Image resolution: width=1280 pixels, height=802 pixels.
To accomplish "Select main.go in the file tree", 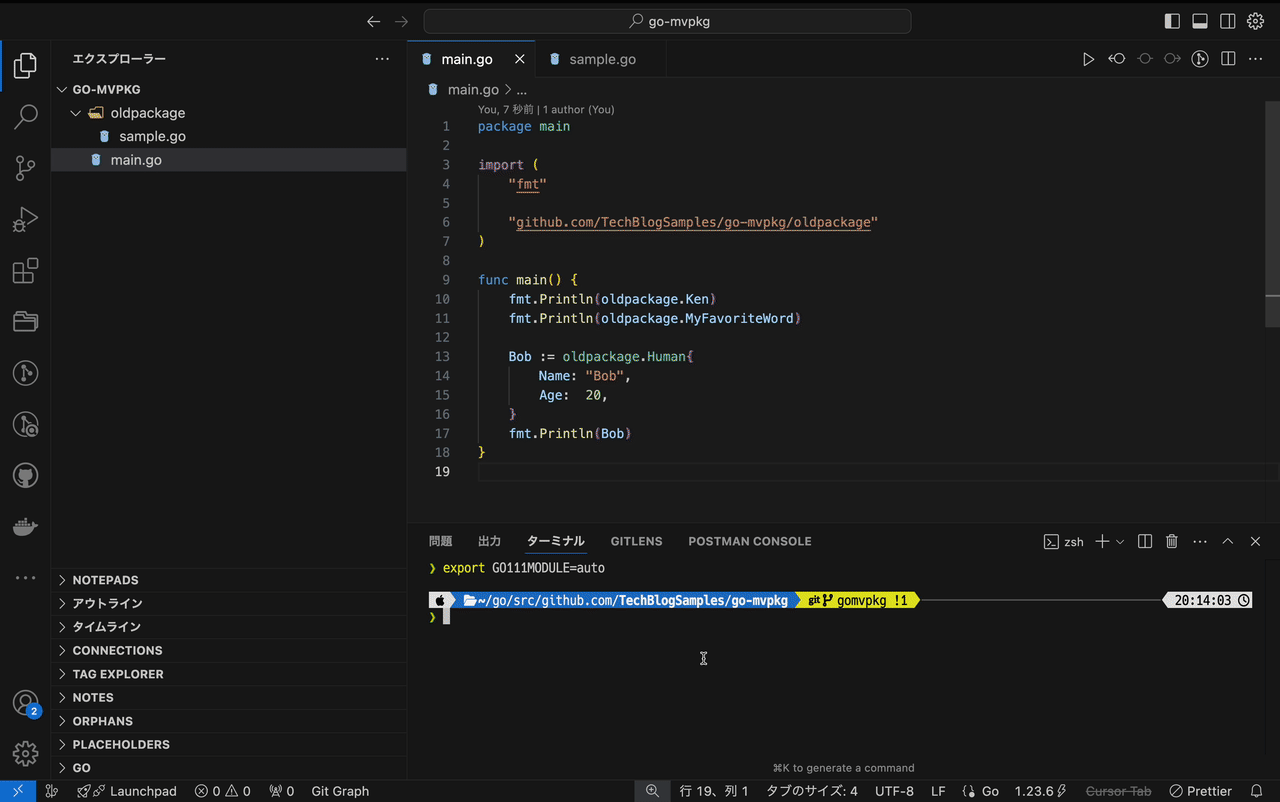I will coord(229,160).
